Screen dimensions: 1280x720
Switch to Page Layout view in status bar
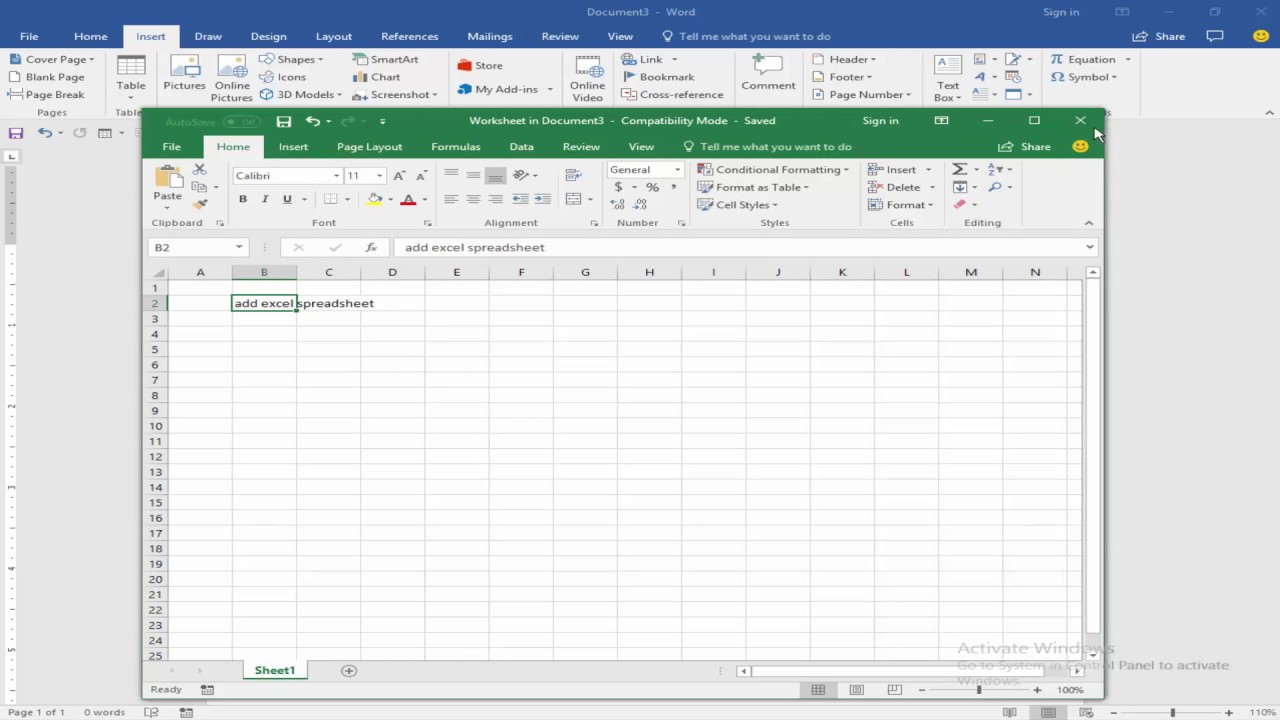(x=856, y=690)
